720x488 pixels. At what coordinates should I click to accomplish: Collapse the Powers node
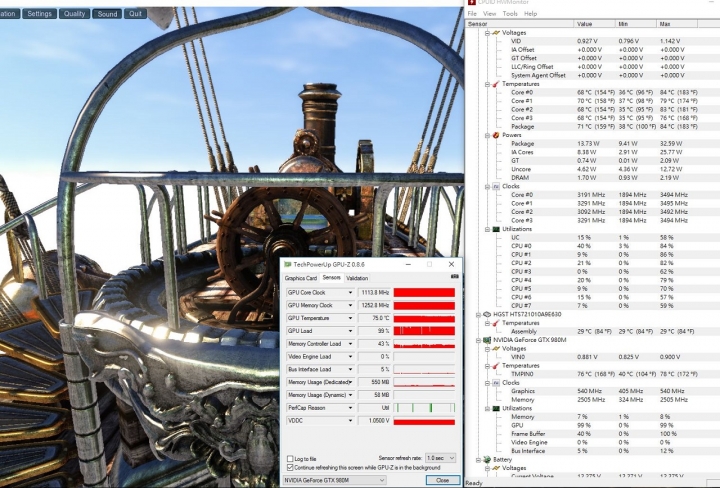[x=487, y=135]
